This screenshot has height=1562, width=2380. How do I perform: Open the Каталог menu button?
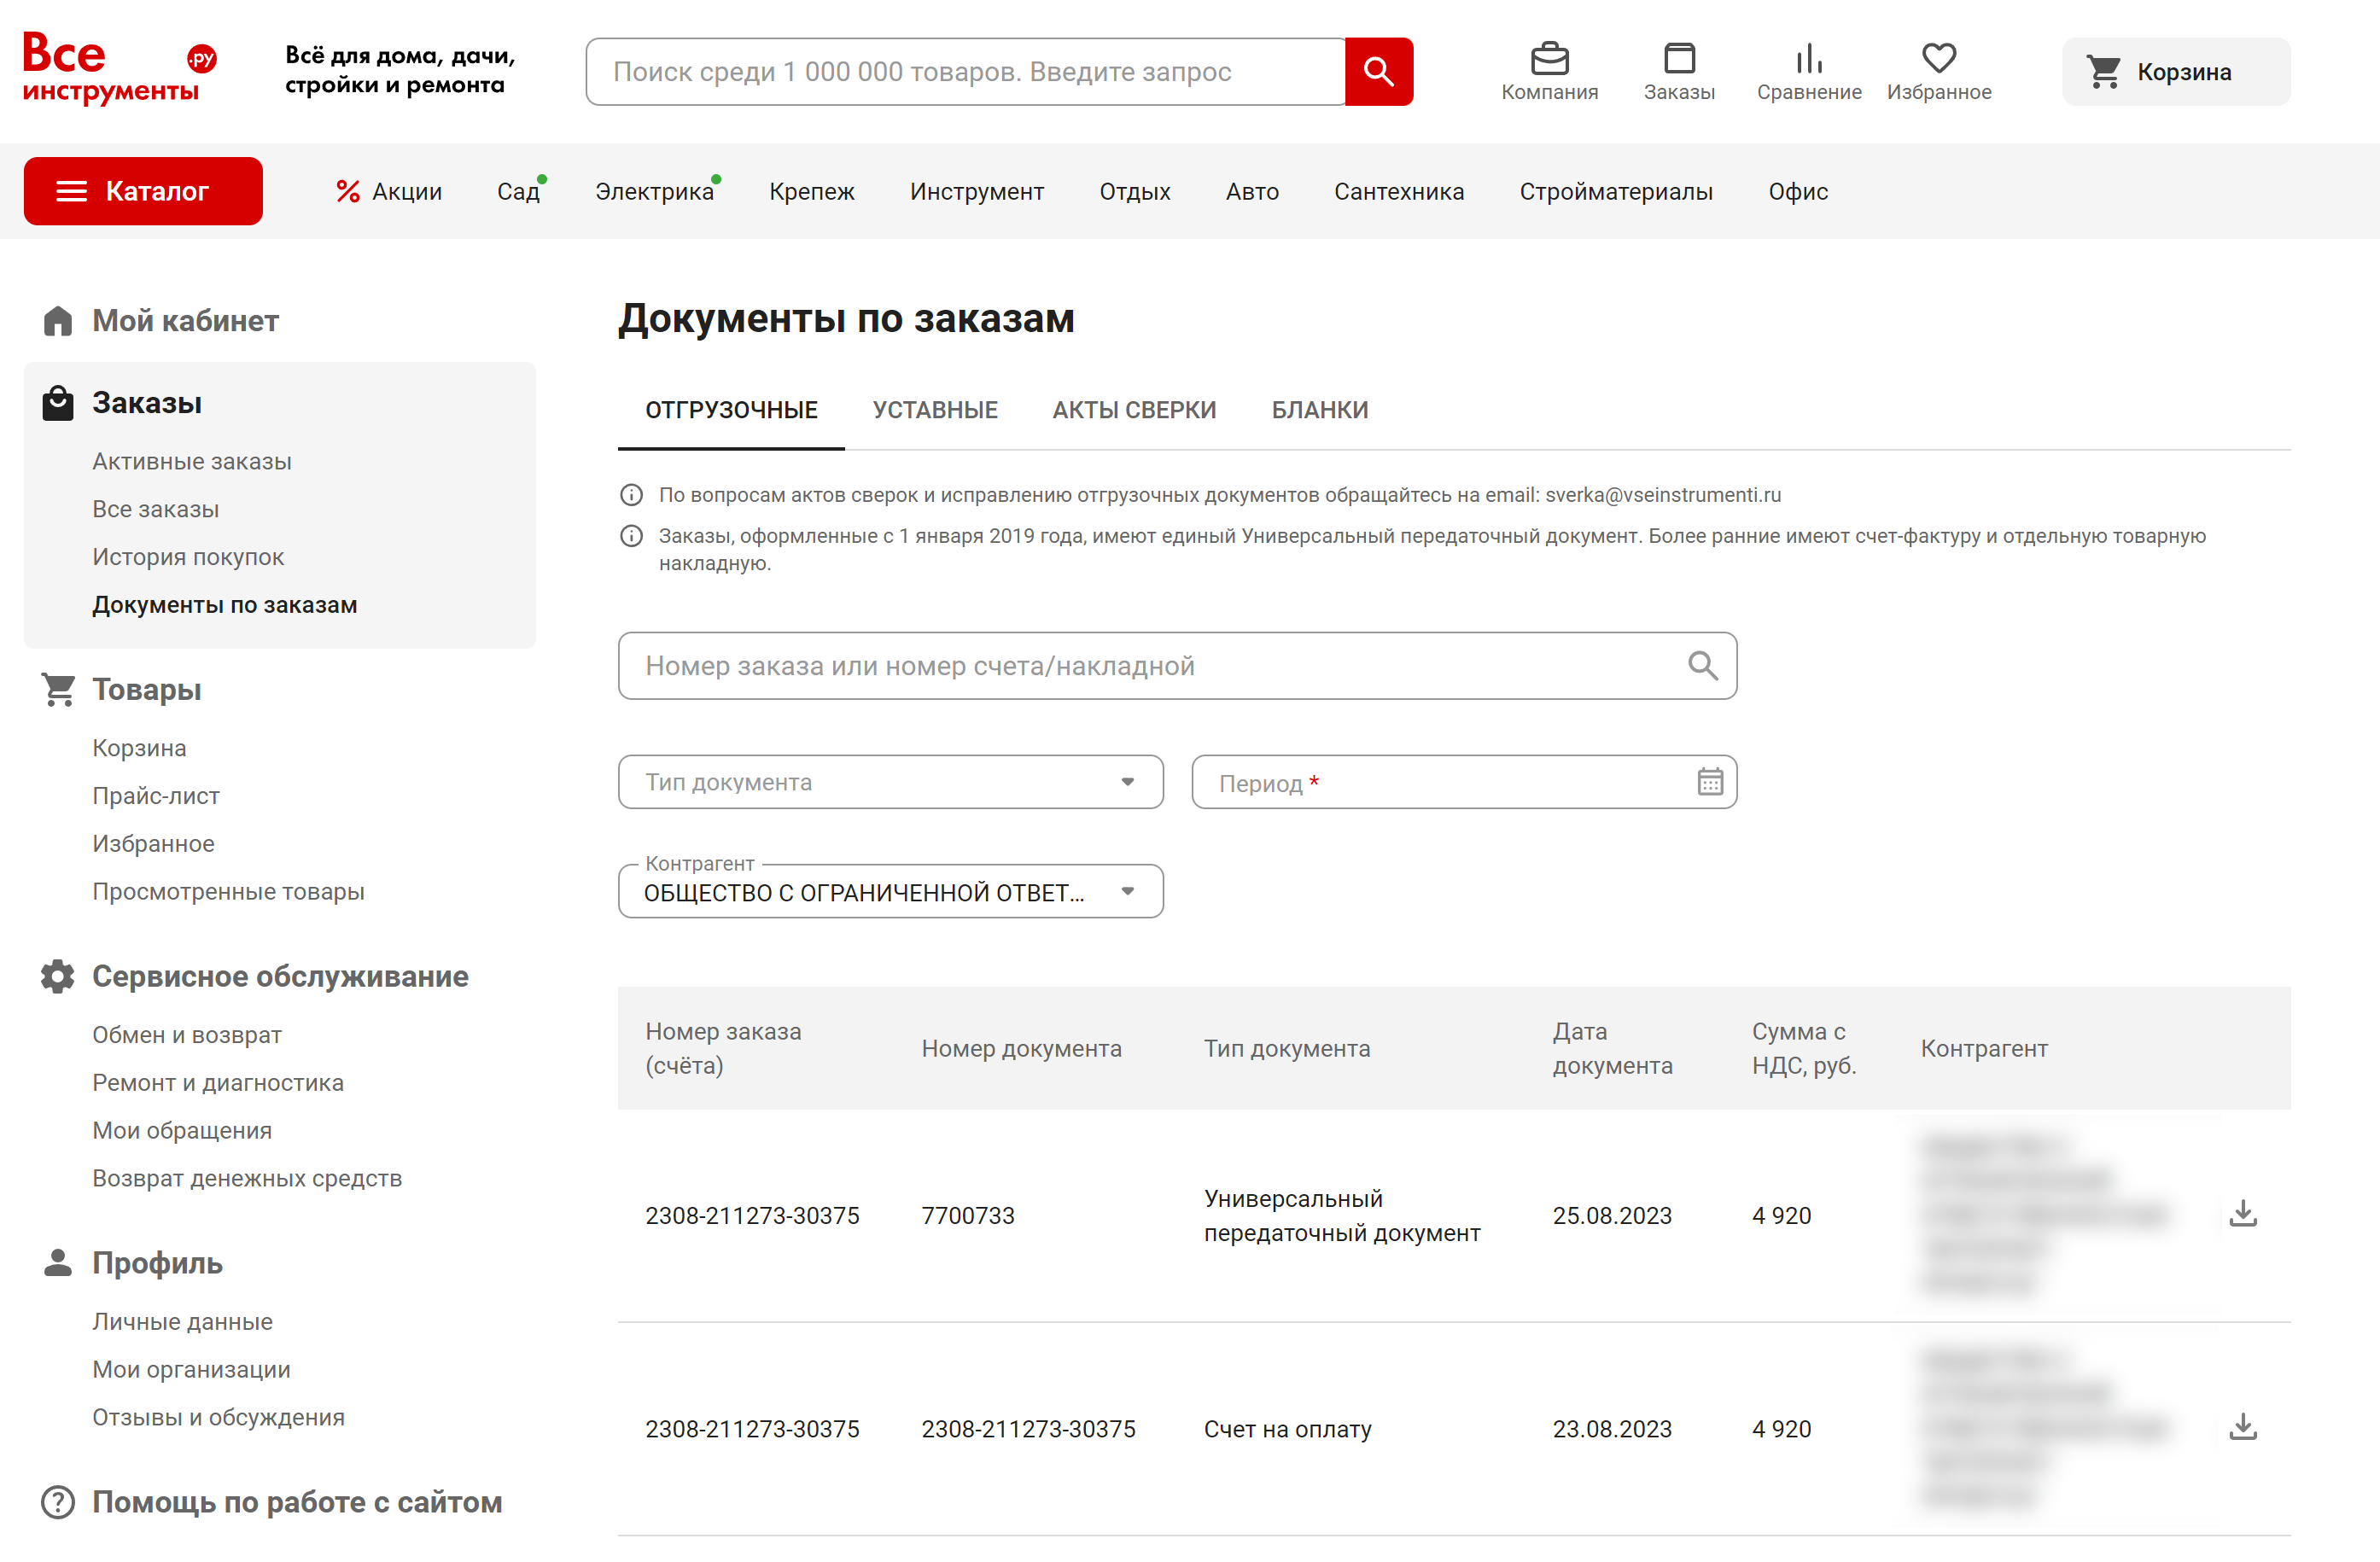(143, 191)
